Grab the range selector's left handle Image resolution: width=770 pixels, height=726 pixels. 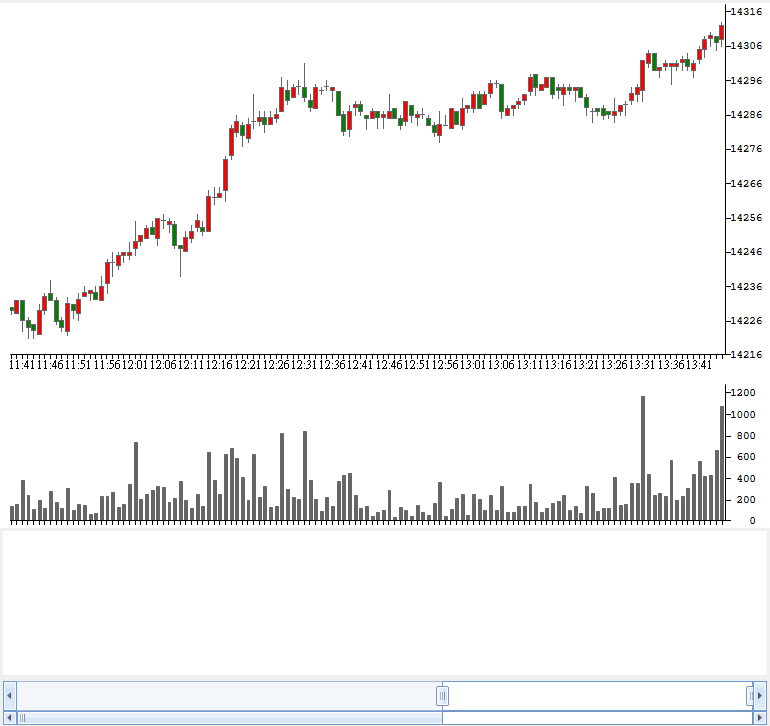tap(442, 696)
